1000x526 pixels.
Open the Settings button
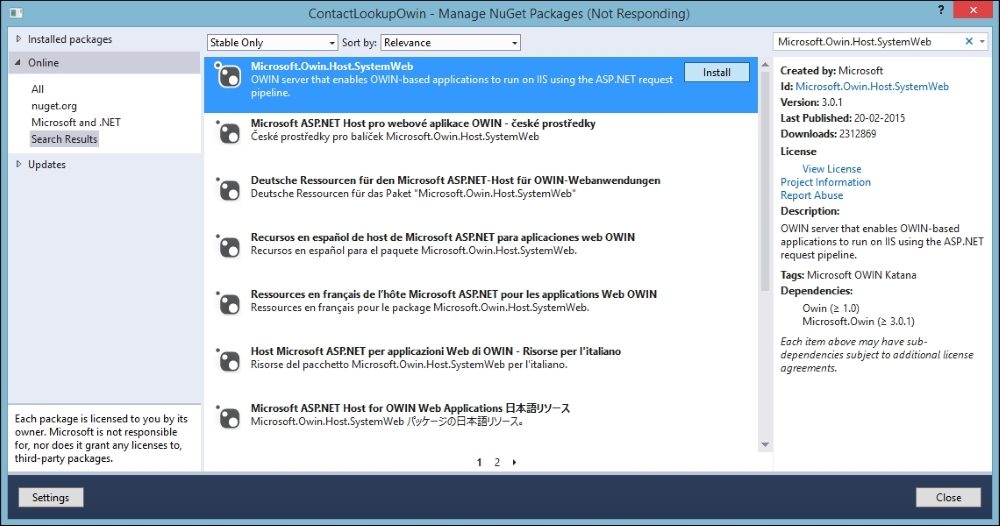(50, 497)
